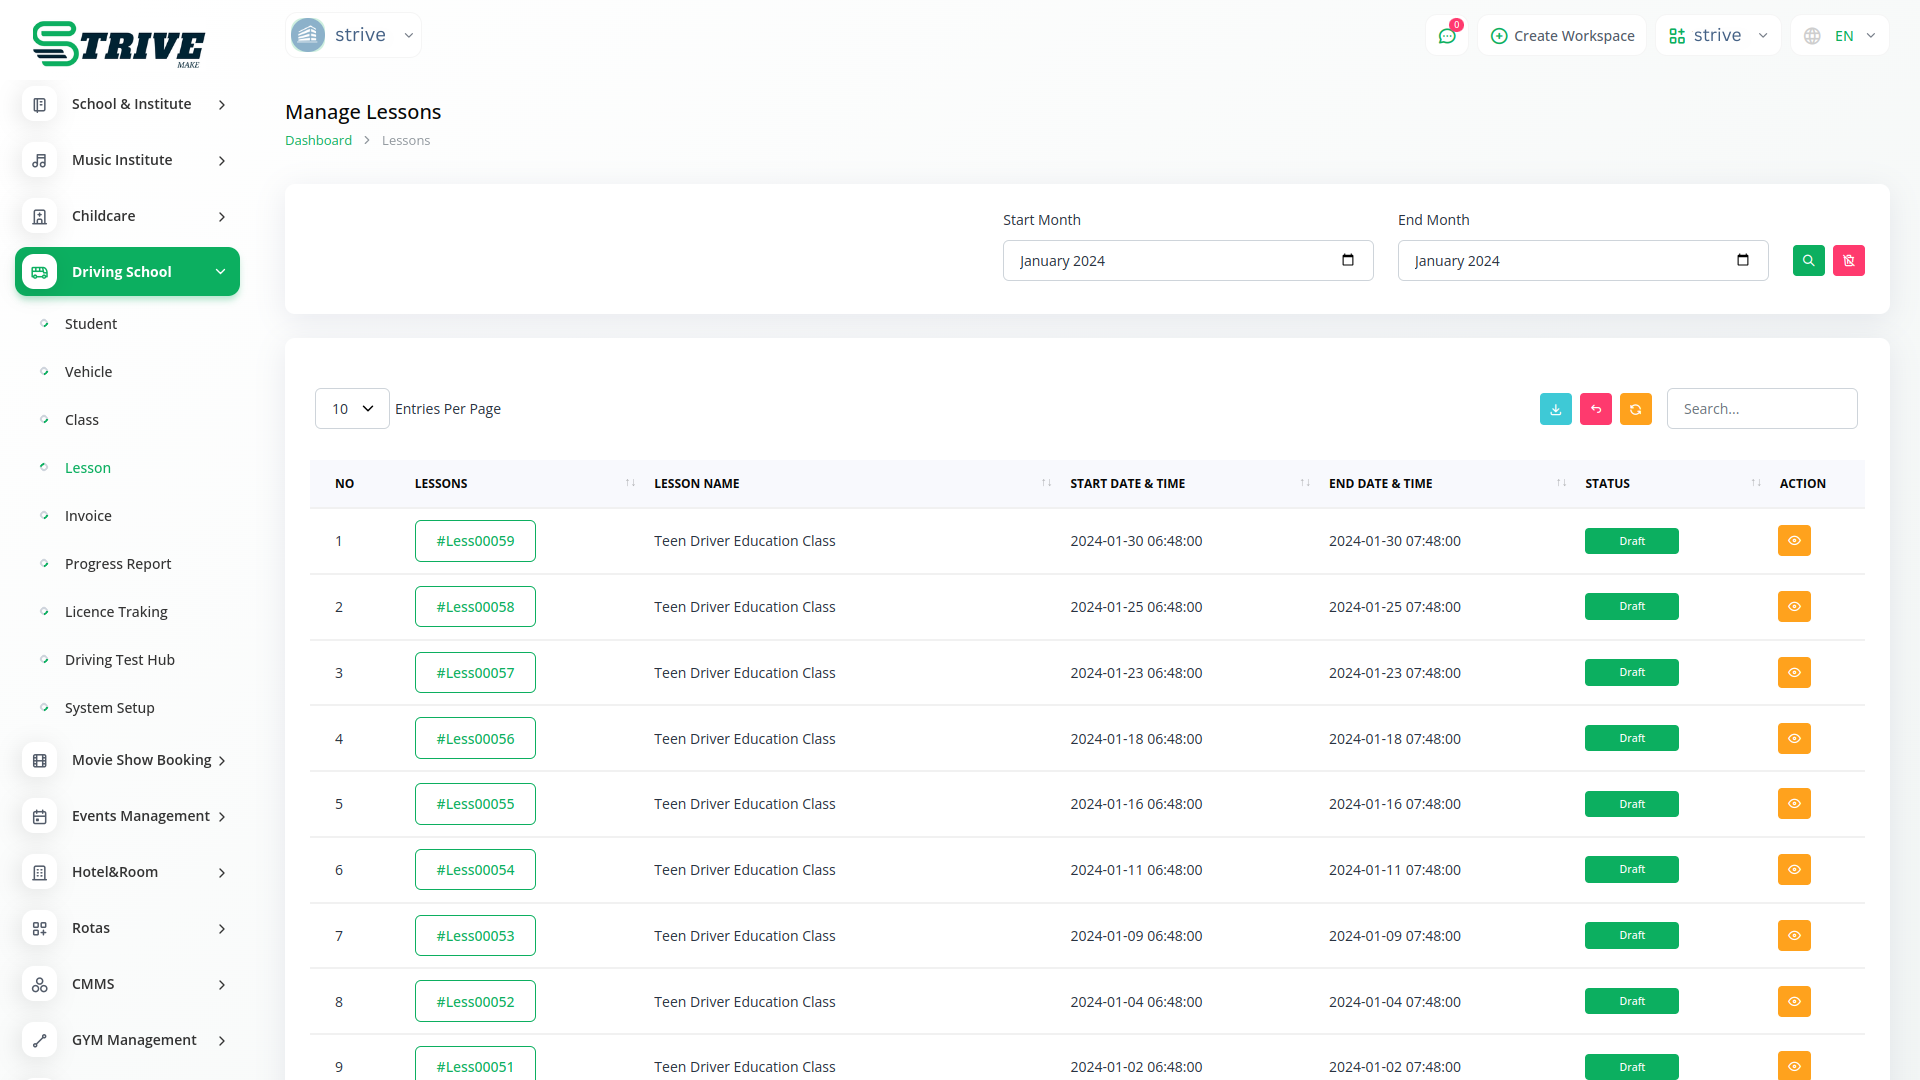Click the lessons Search input field
The width and height of the screenshot is (1920, 1080).
click(x=1761, y=409)
